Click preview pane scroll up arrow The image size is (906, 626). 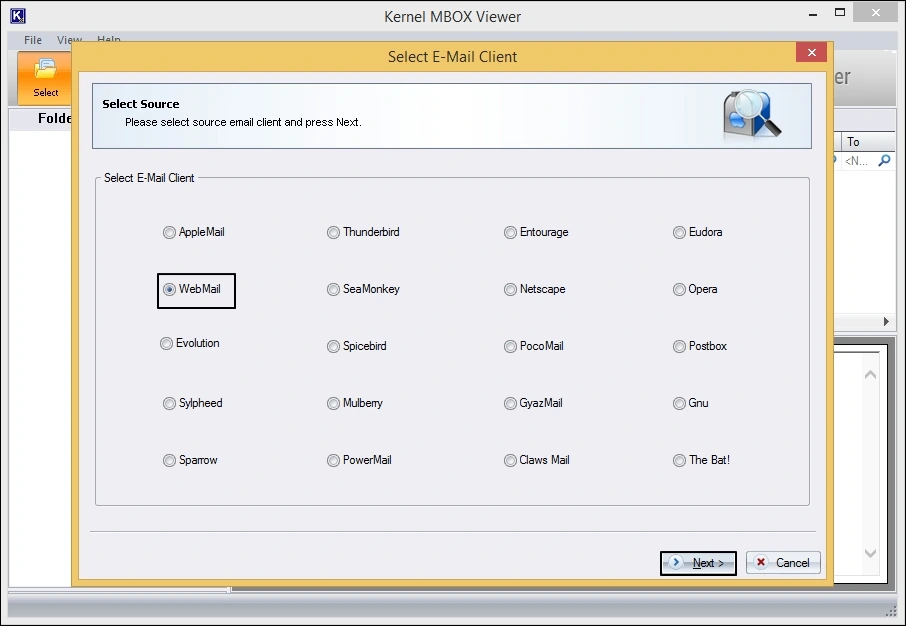870,375
